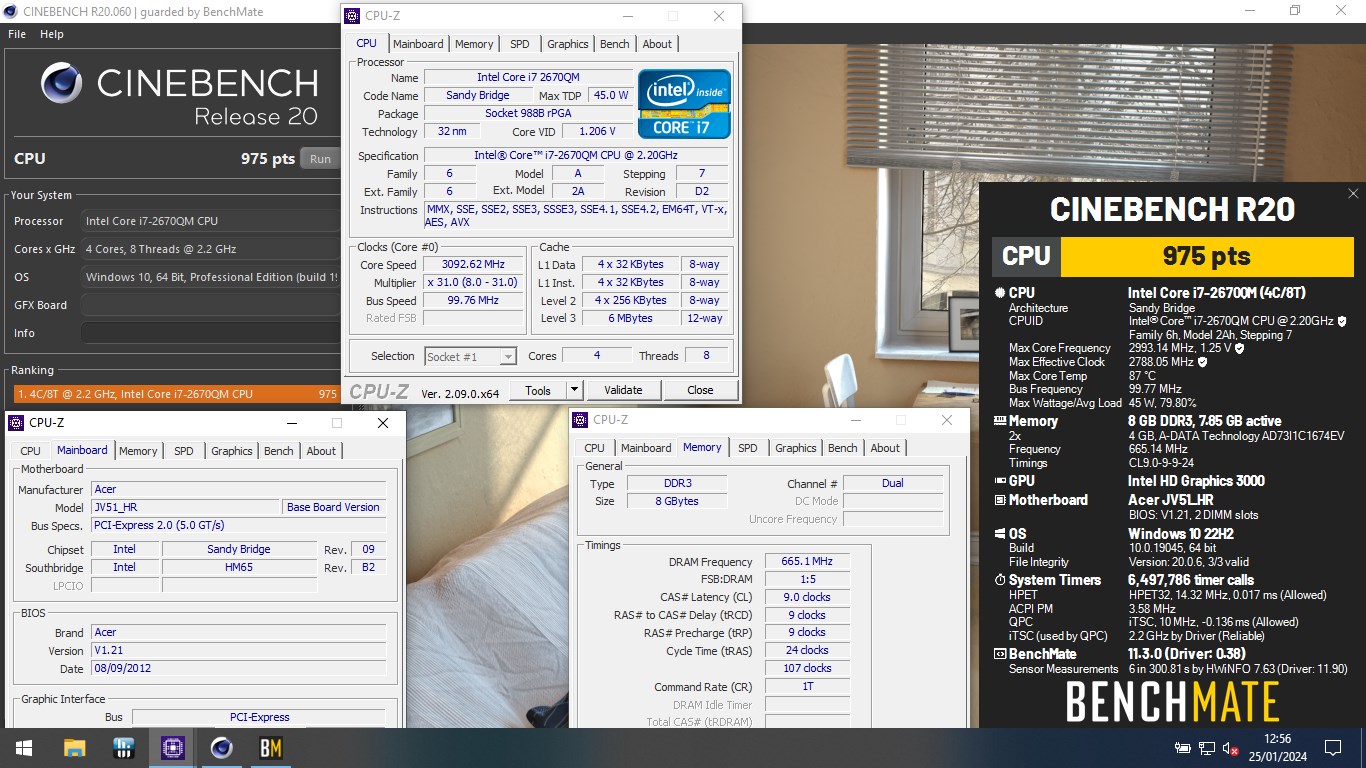This screenshot has height=768, width=1366.
Task: Click the JV51_HR model field
Action: point(185,507)
